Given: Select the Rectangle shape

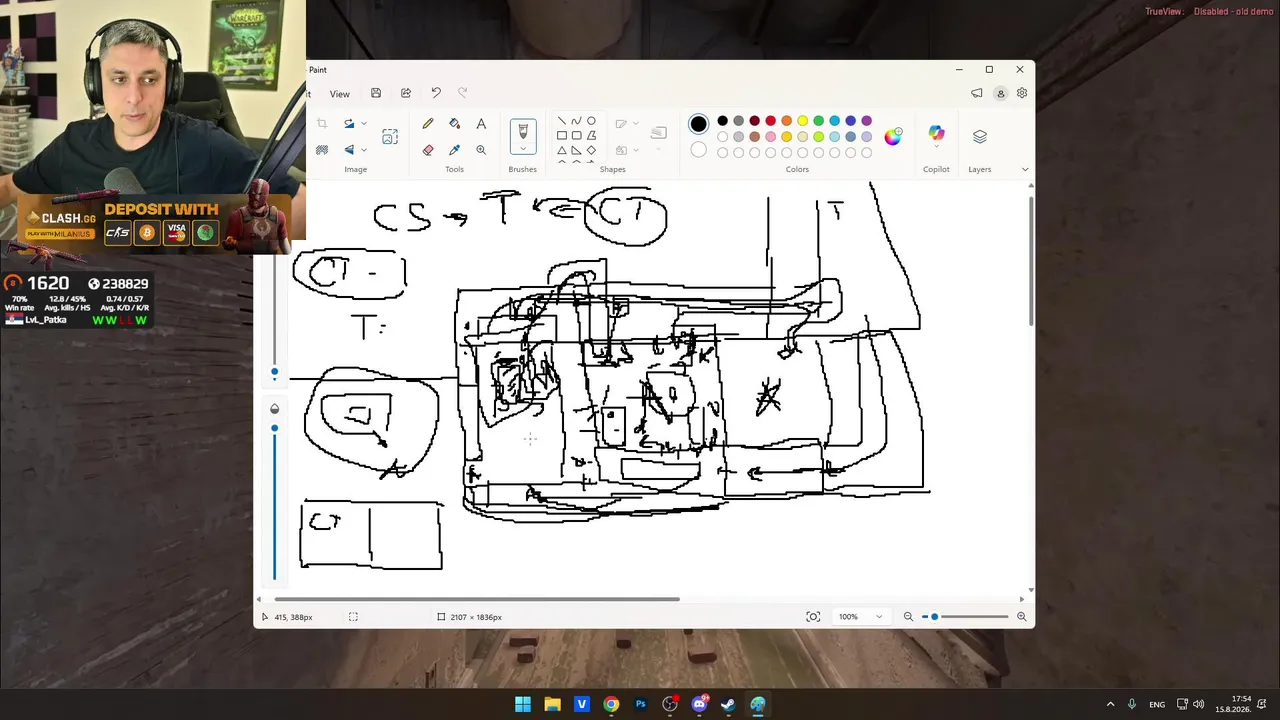Looking at the screenshot, I should [x=562, y=136].
